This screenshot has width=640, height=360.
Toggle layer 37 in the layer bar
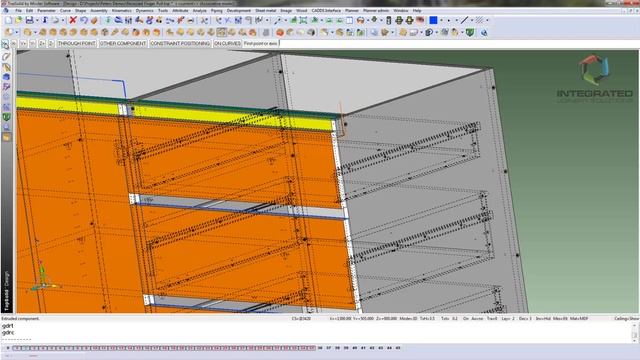click(x=329, y=348)
